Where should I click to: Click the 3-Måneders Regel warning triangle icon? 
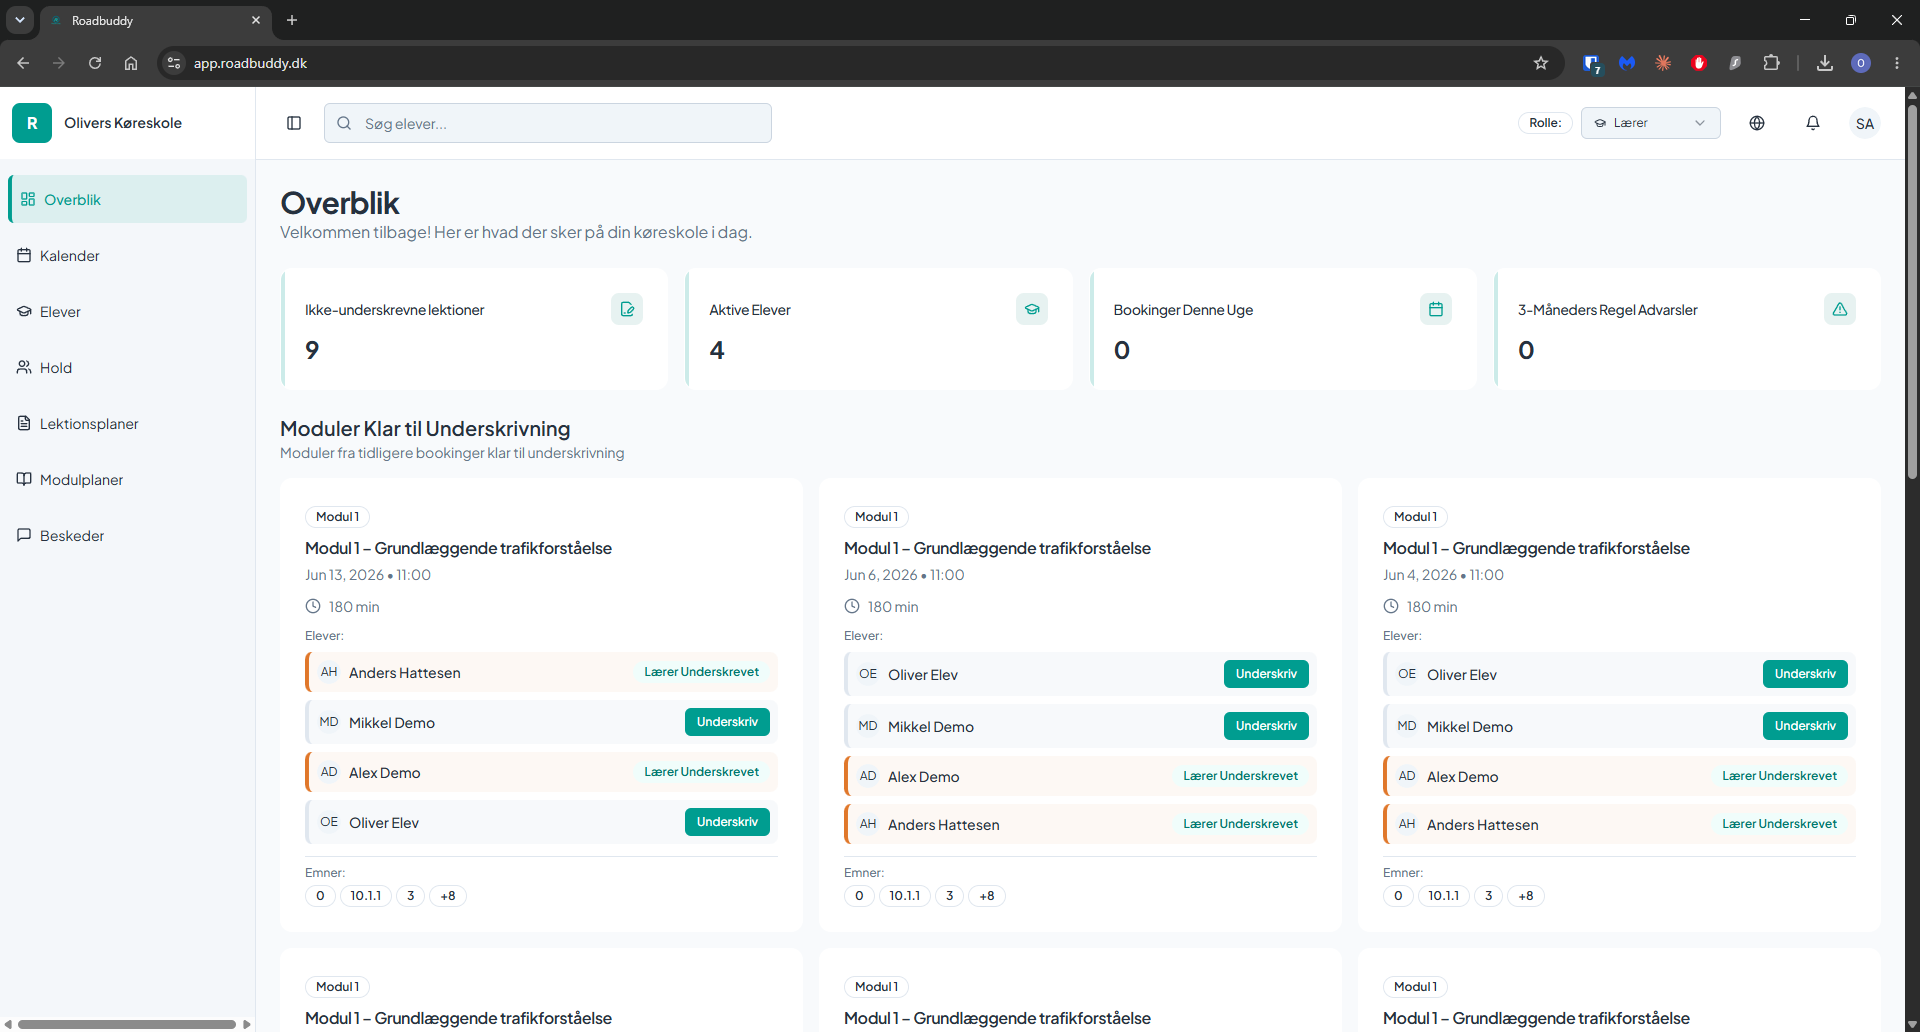pos(1840,309)
